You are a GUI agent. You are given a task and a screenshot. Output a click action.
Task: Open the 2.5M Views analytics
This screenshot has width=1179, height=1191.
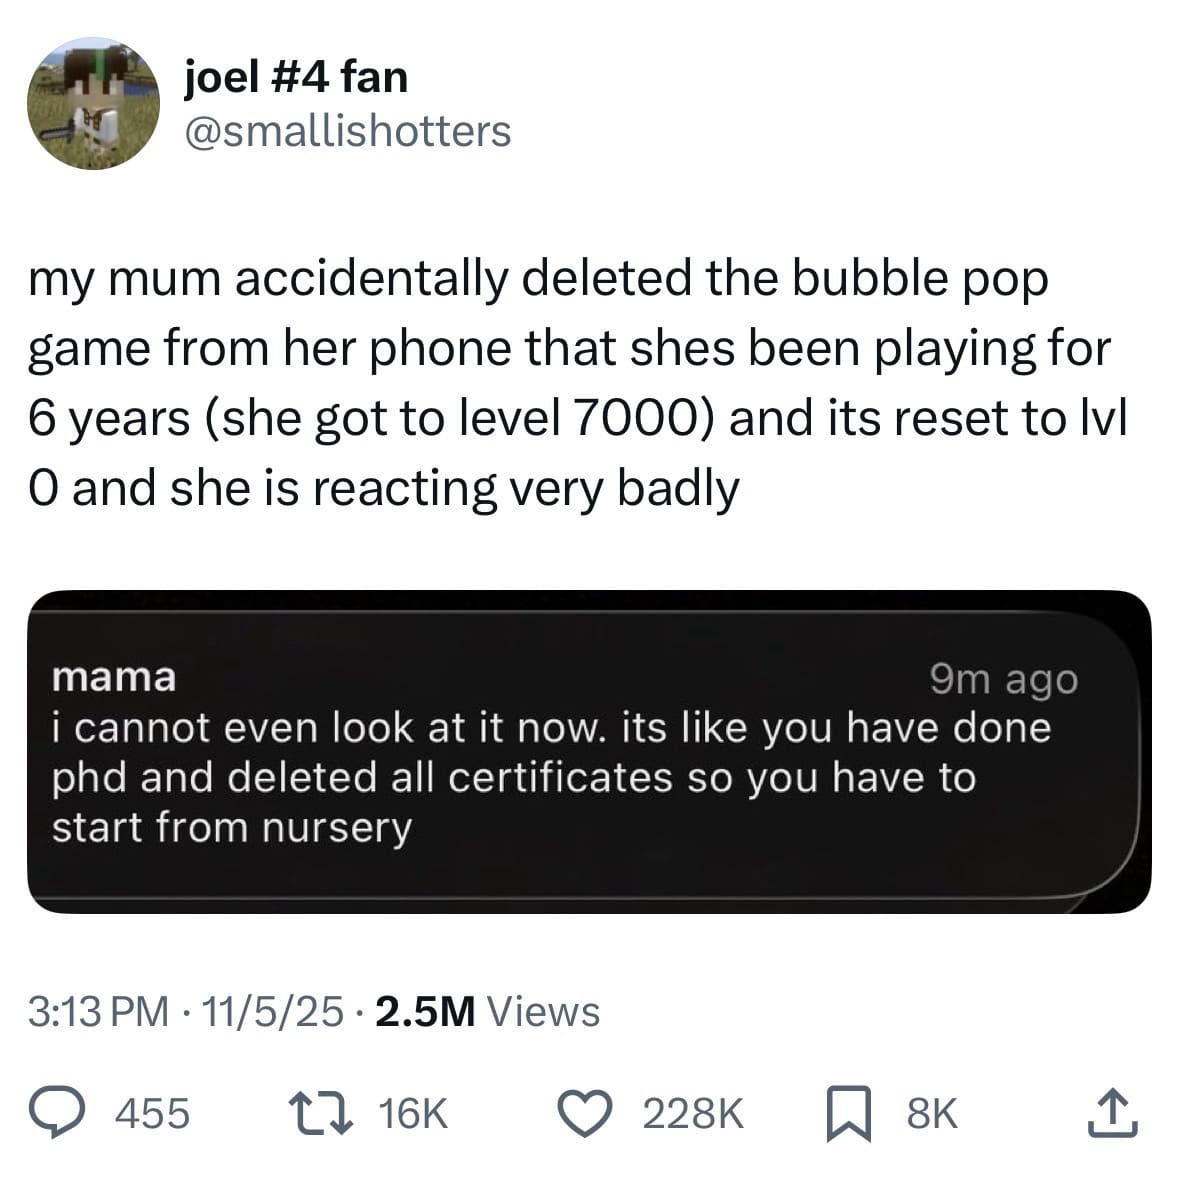pyautogui.click(x=488, y=1012)
